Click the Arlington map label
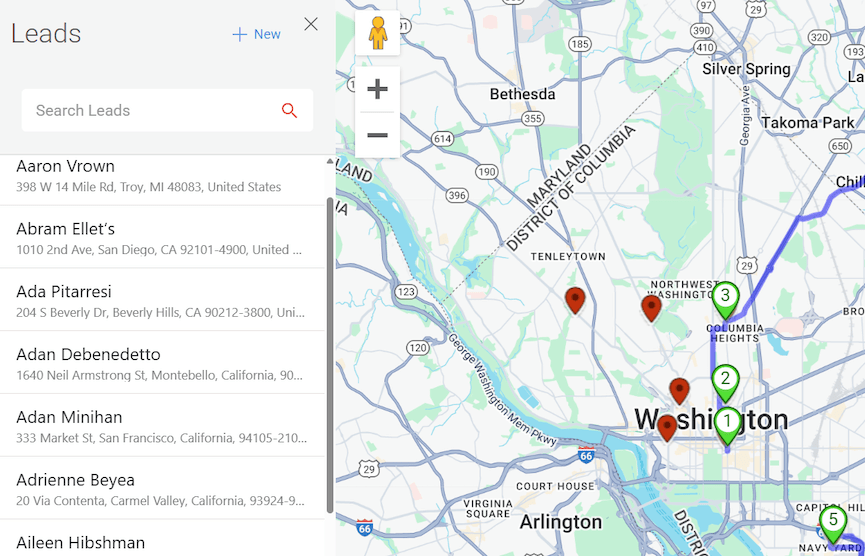This screenshot has height=556, width=865. (x=561, y=522)
